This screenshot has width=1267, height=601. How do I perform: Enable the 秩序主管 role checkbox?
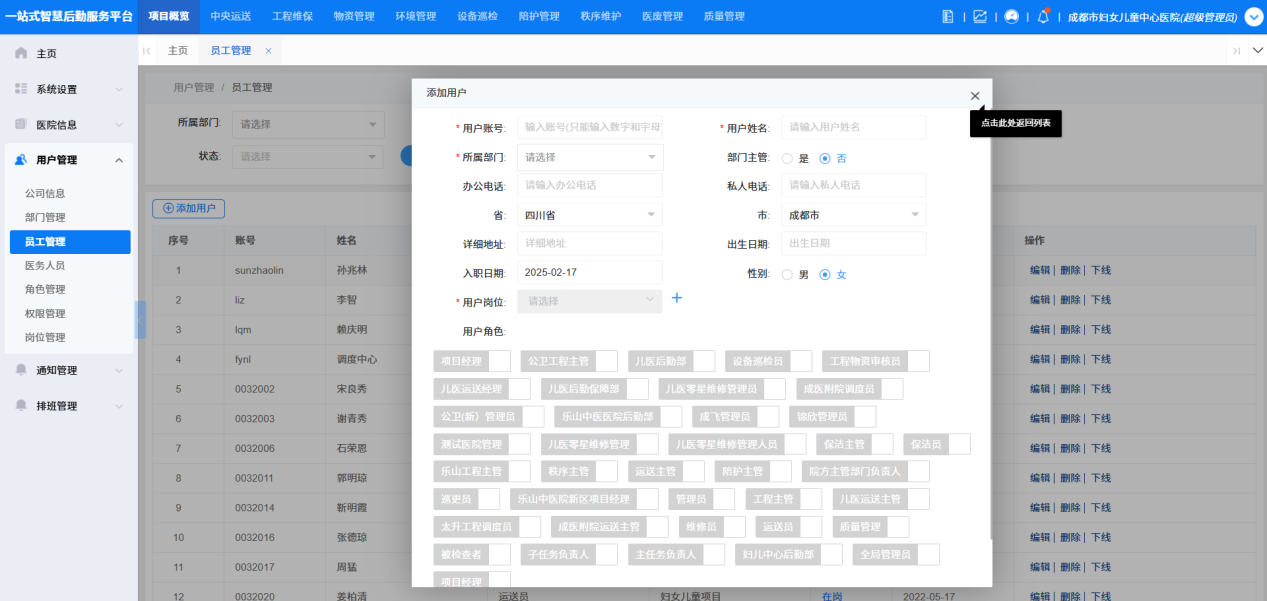click(x=606, y=471)
